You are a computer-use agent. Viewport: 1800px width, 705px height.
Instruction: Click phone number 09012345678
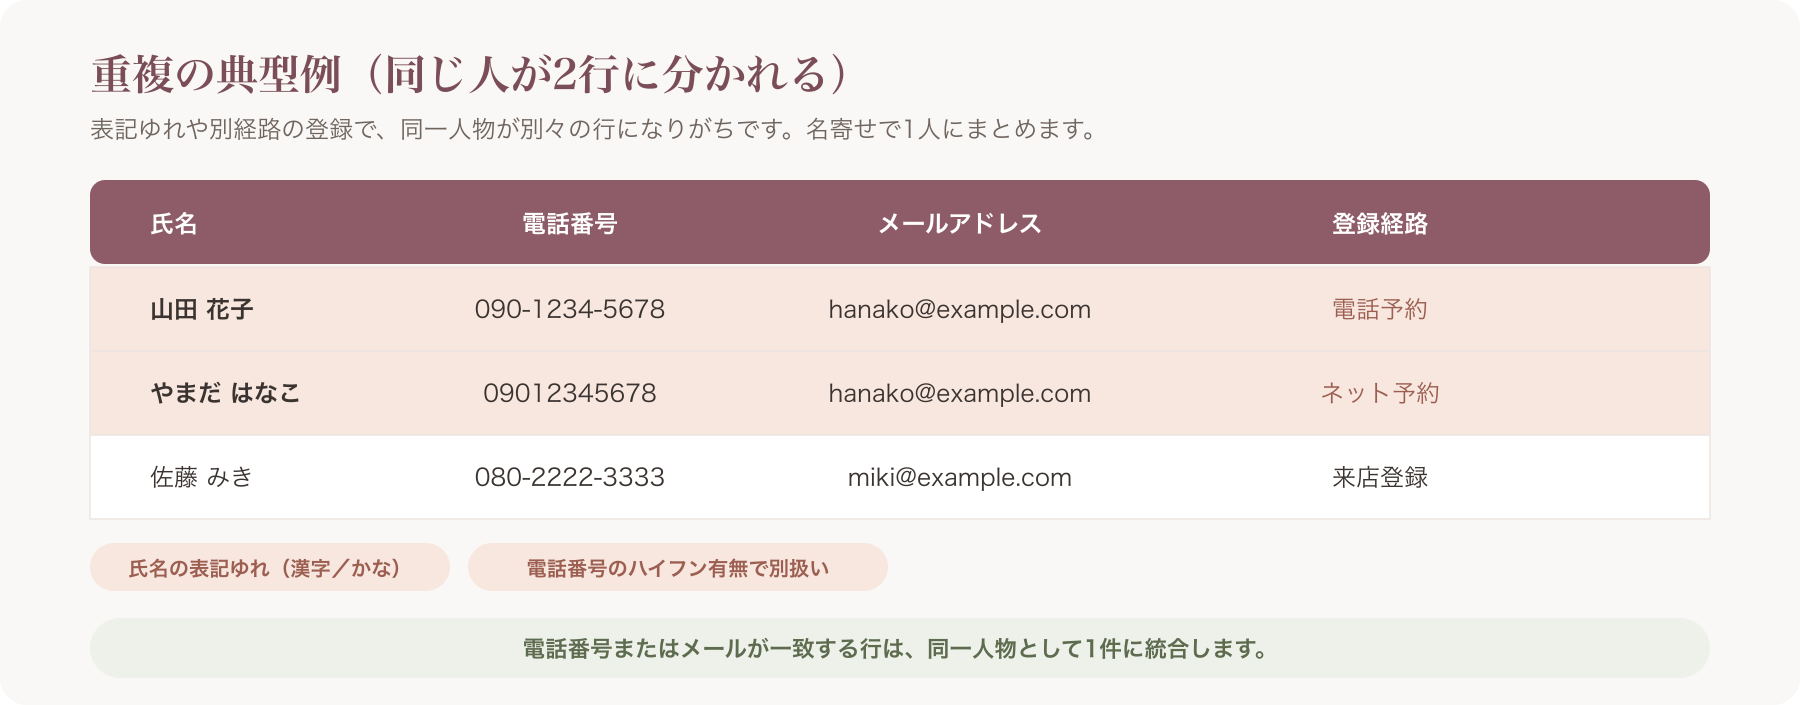570,394
